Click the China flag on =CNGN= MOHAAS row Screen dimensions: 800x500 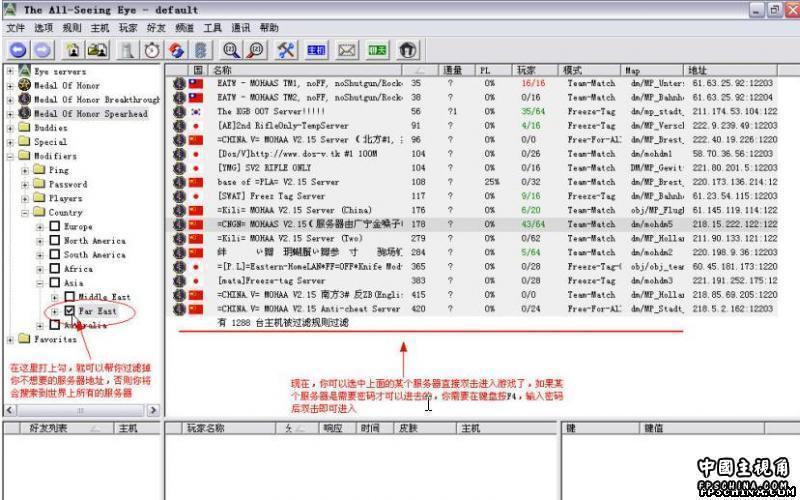[195, 224]
